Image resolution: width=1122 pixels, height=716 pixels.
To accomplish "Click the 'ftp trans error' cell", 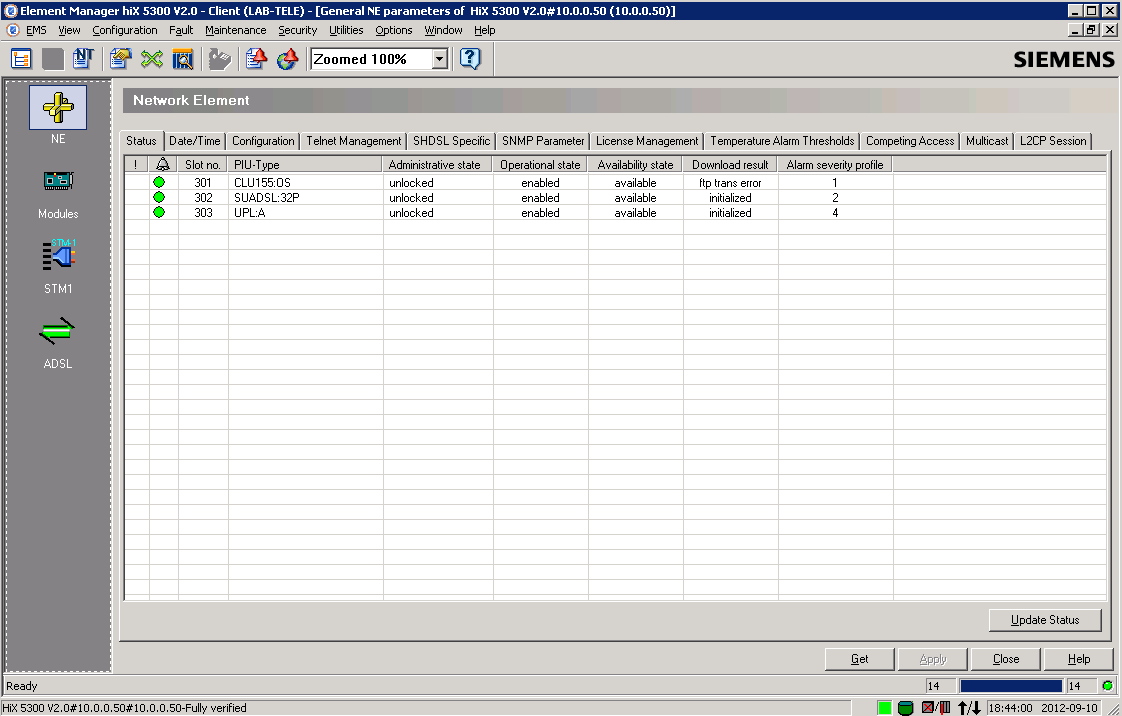I will click(x=730, y=182).
